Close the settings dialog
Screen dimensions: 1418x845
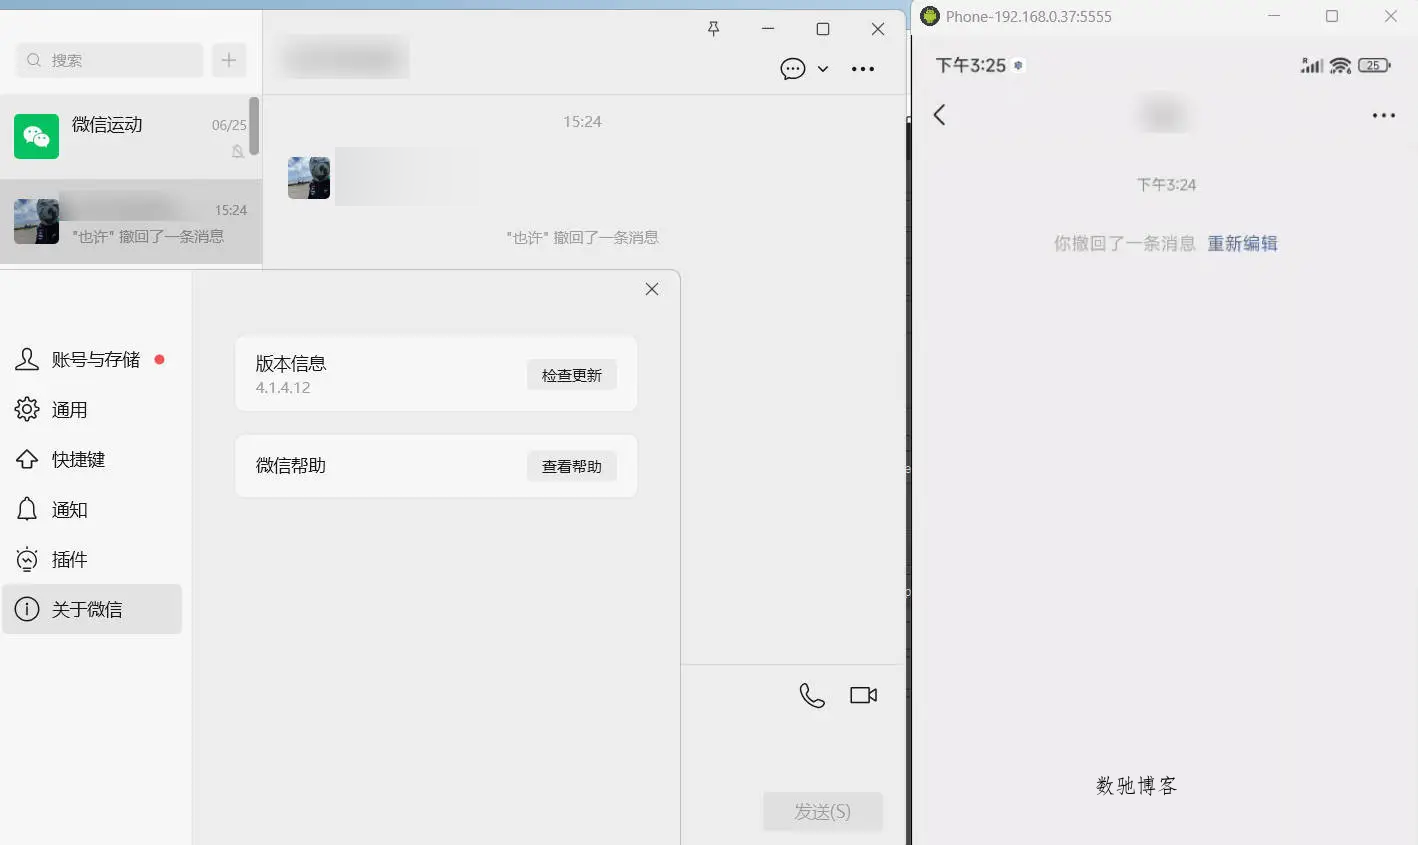point(652,289)
